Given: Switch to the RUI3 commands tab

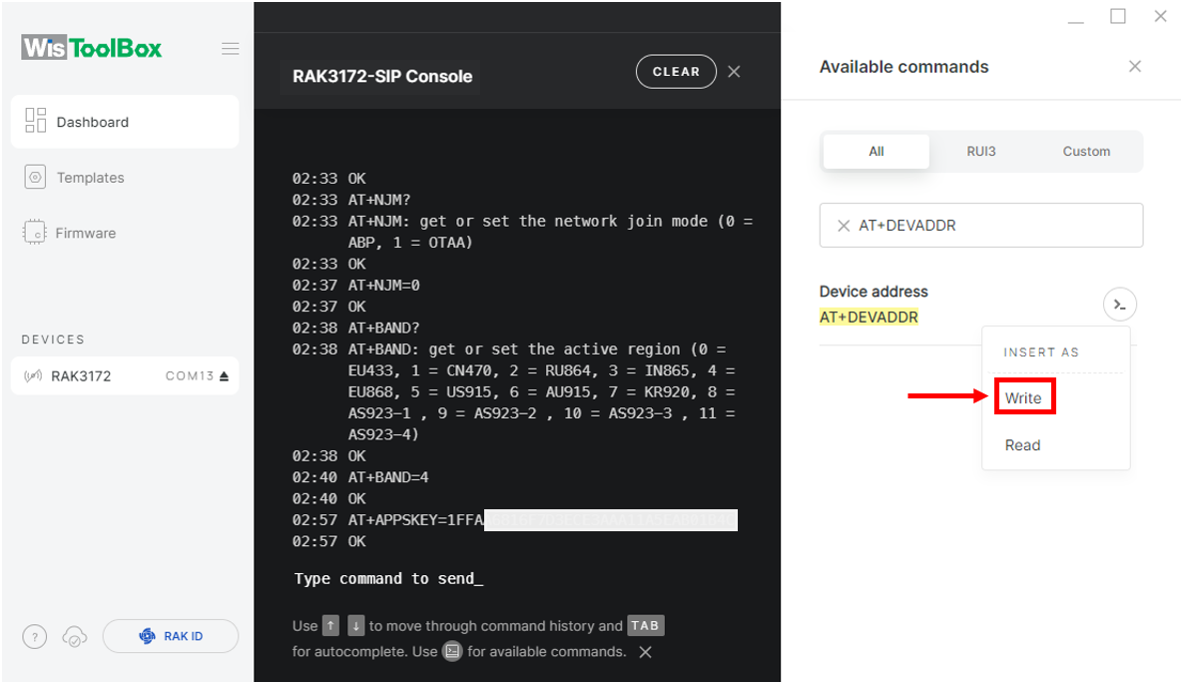Looking at the screenshot, I should [981, 151].
